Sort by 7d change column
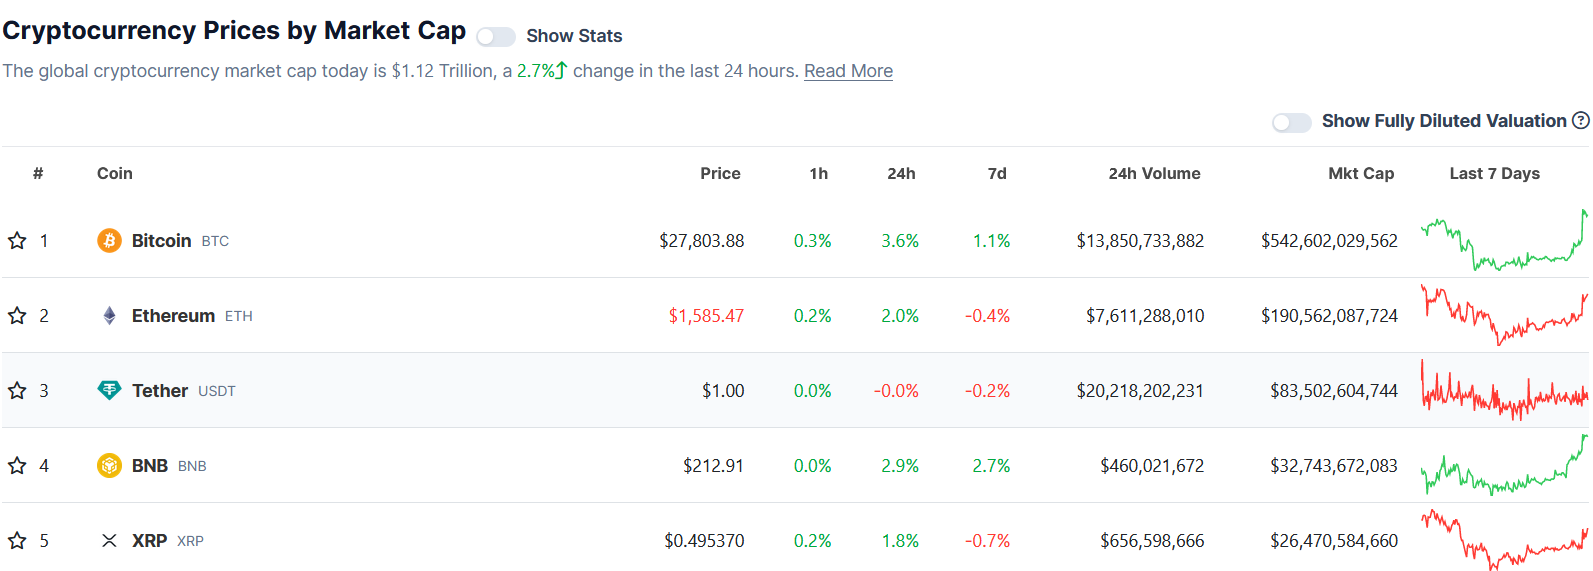Image resolution: width=1593 pixels, height=571 pixels. (x=996, y=174)
